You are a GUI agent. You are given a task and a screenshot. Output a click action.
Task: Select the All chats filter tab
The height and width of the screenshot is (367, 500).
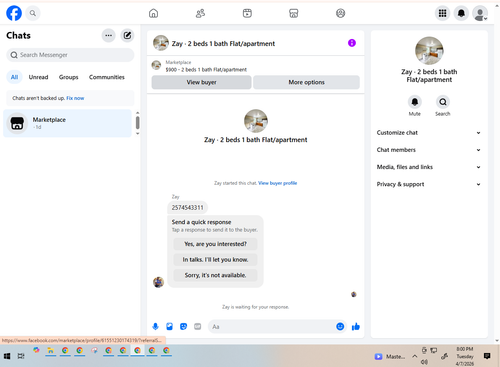(14, 77)
